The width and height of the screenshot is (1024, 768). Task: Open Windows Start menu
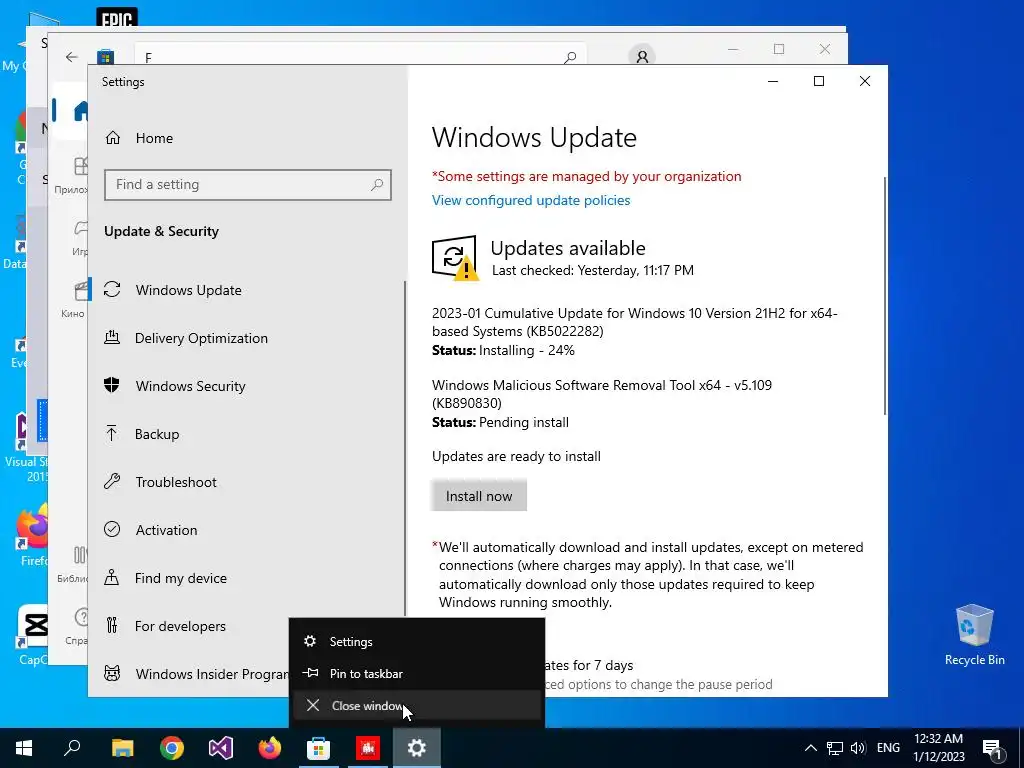(x=24, y=748)
